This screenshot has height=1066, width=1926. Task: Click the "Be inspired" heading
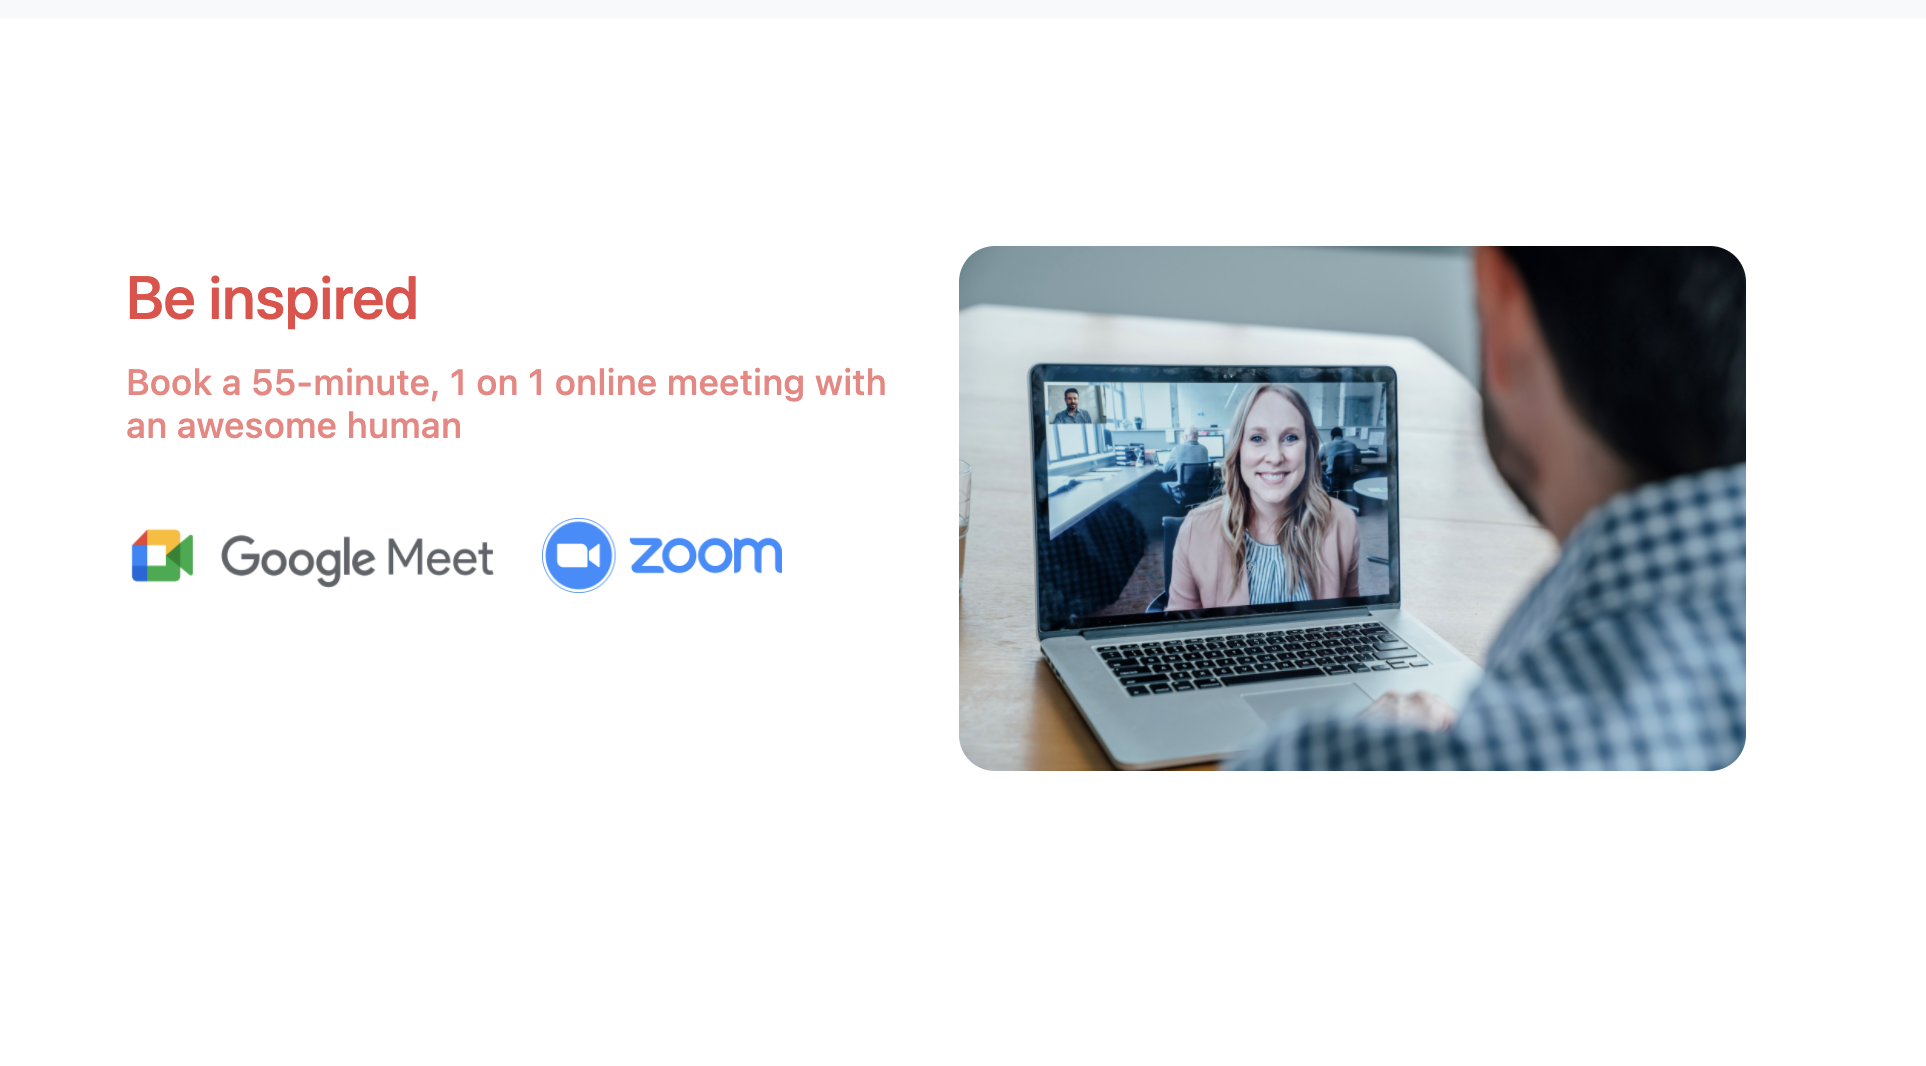tap(271, 298)
